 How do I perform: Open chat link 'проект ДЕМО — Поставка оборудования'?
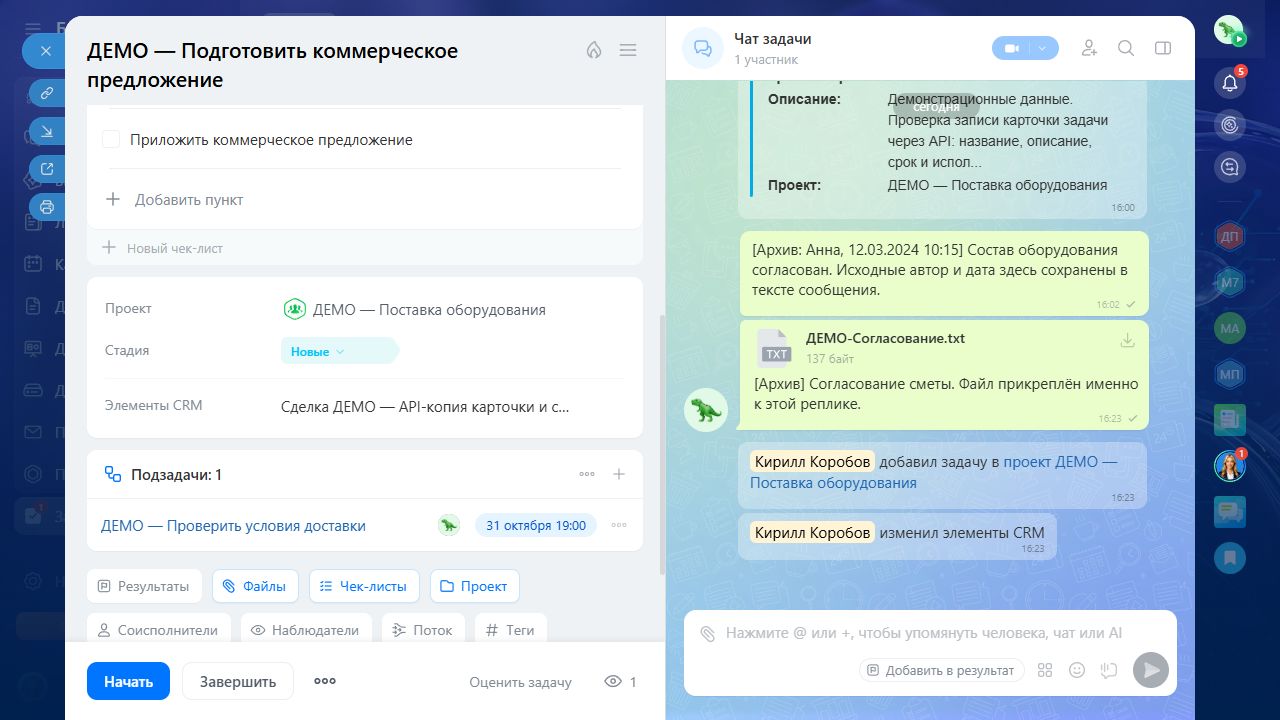[934, 472]
